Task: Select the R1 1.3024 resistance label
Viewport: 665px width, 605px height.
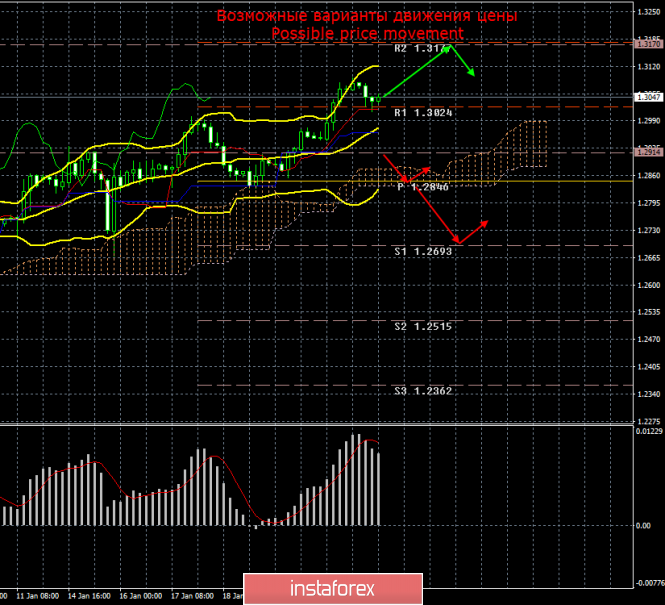Action: click(x=424, y=113)
